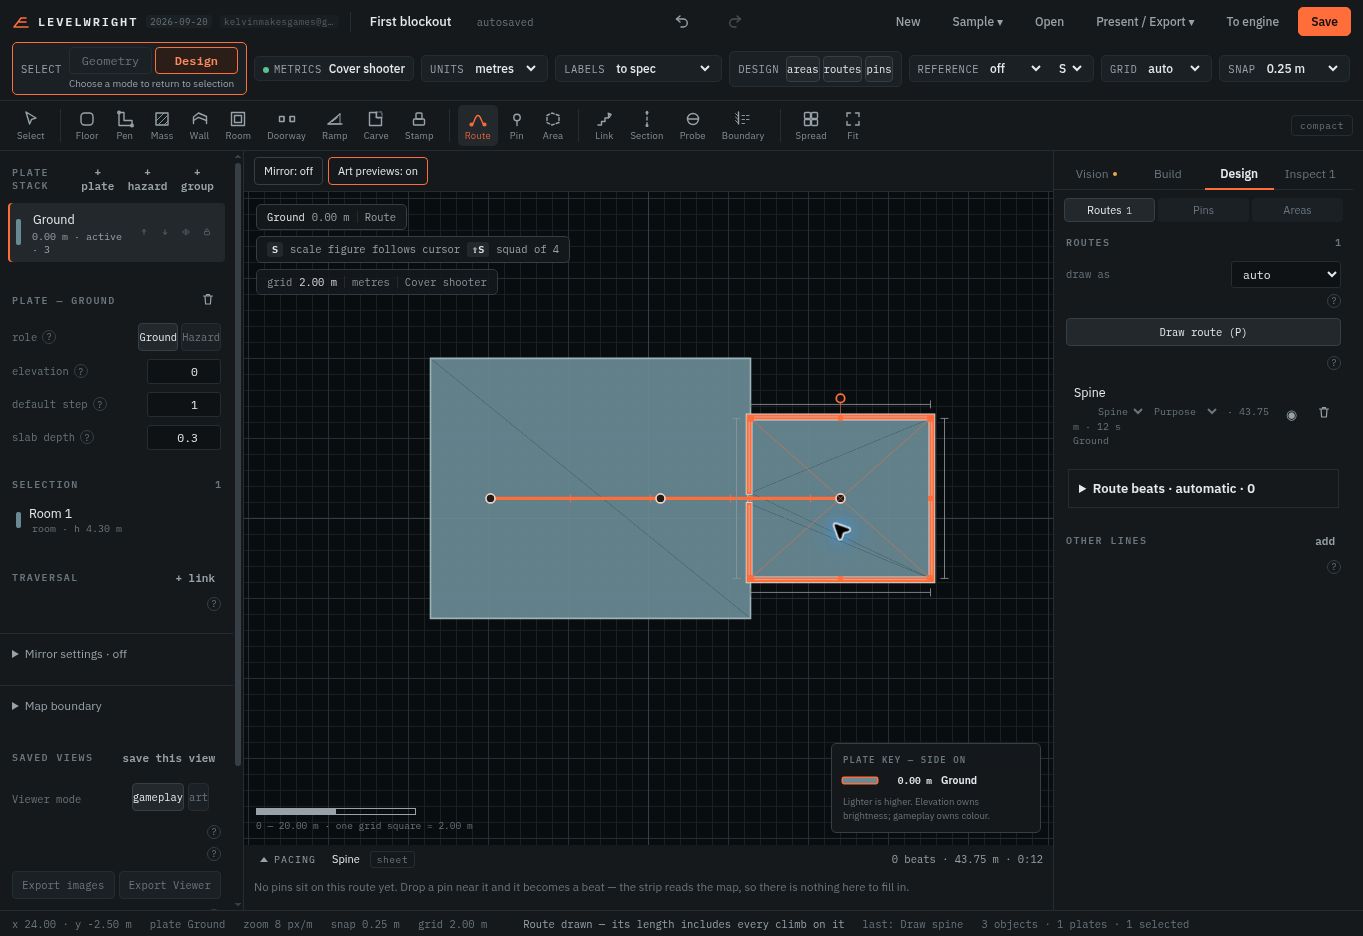Click the orange Save button
Screen dimensions: 1363x936
[1324, 21]
